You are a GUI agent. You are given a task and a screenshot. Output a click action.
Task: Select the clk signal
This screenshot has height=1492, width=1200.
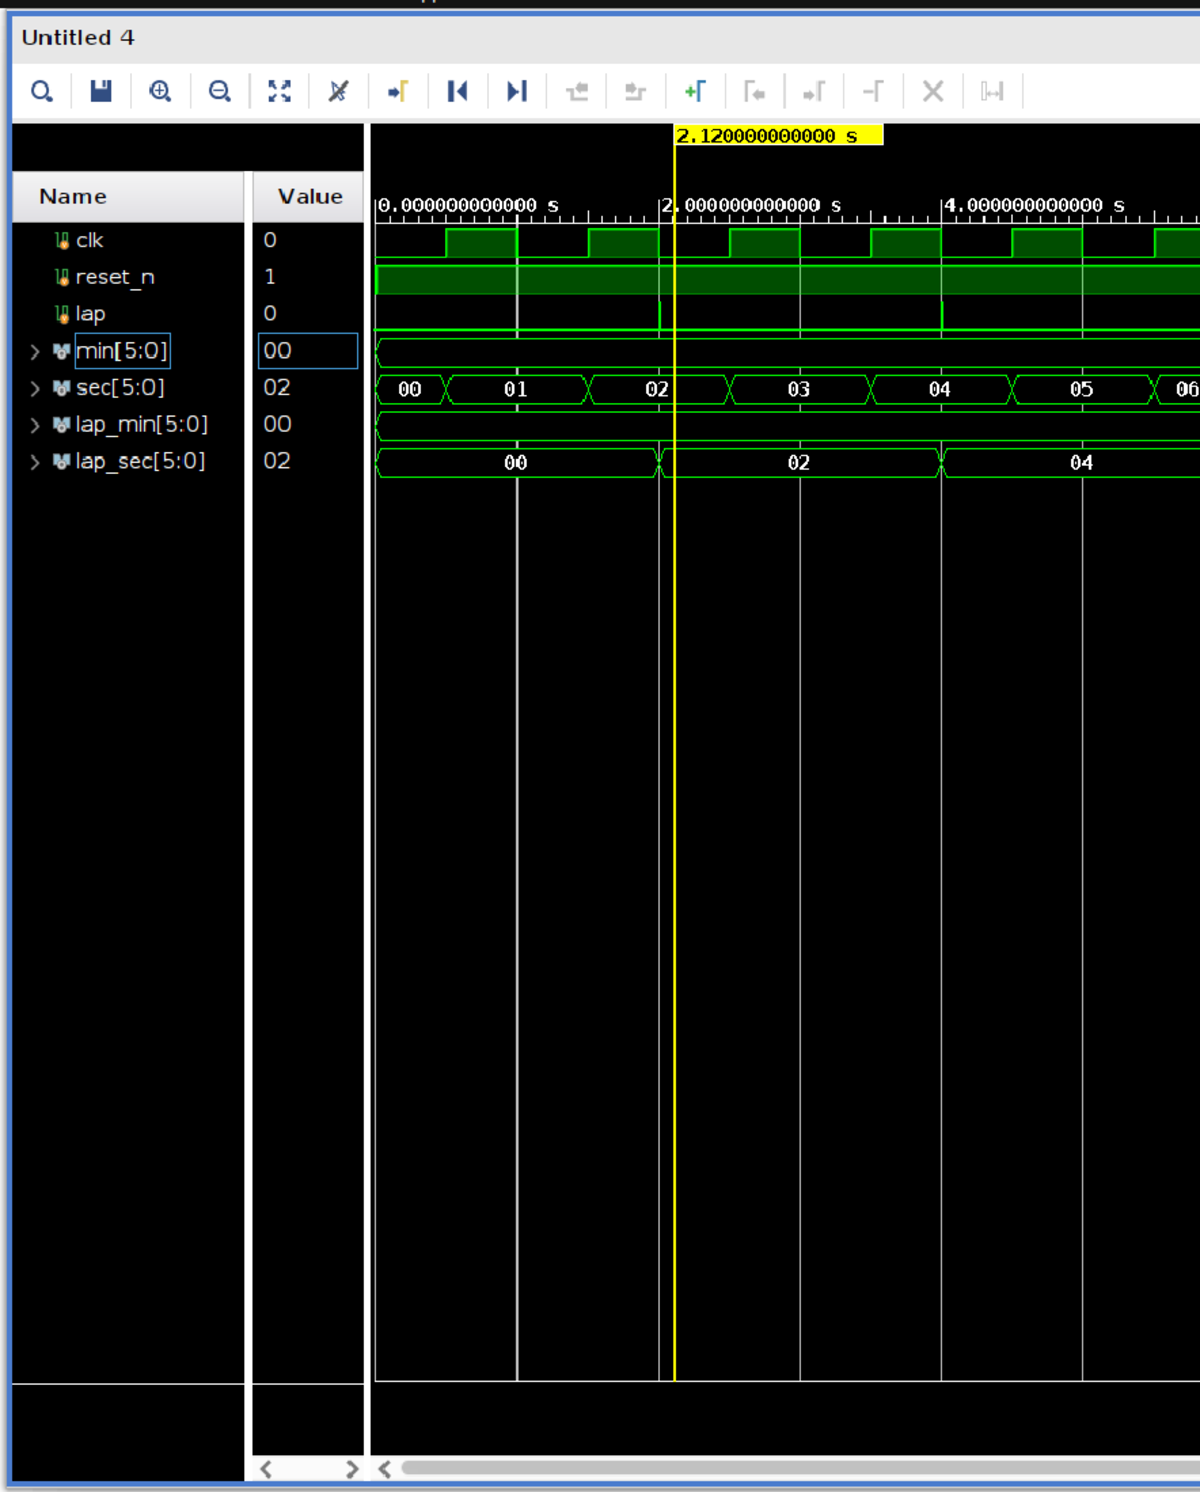(89, 240)
